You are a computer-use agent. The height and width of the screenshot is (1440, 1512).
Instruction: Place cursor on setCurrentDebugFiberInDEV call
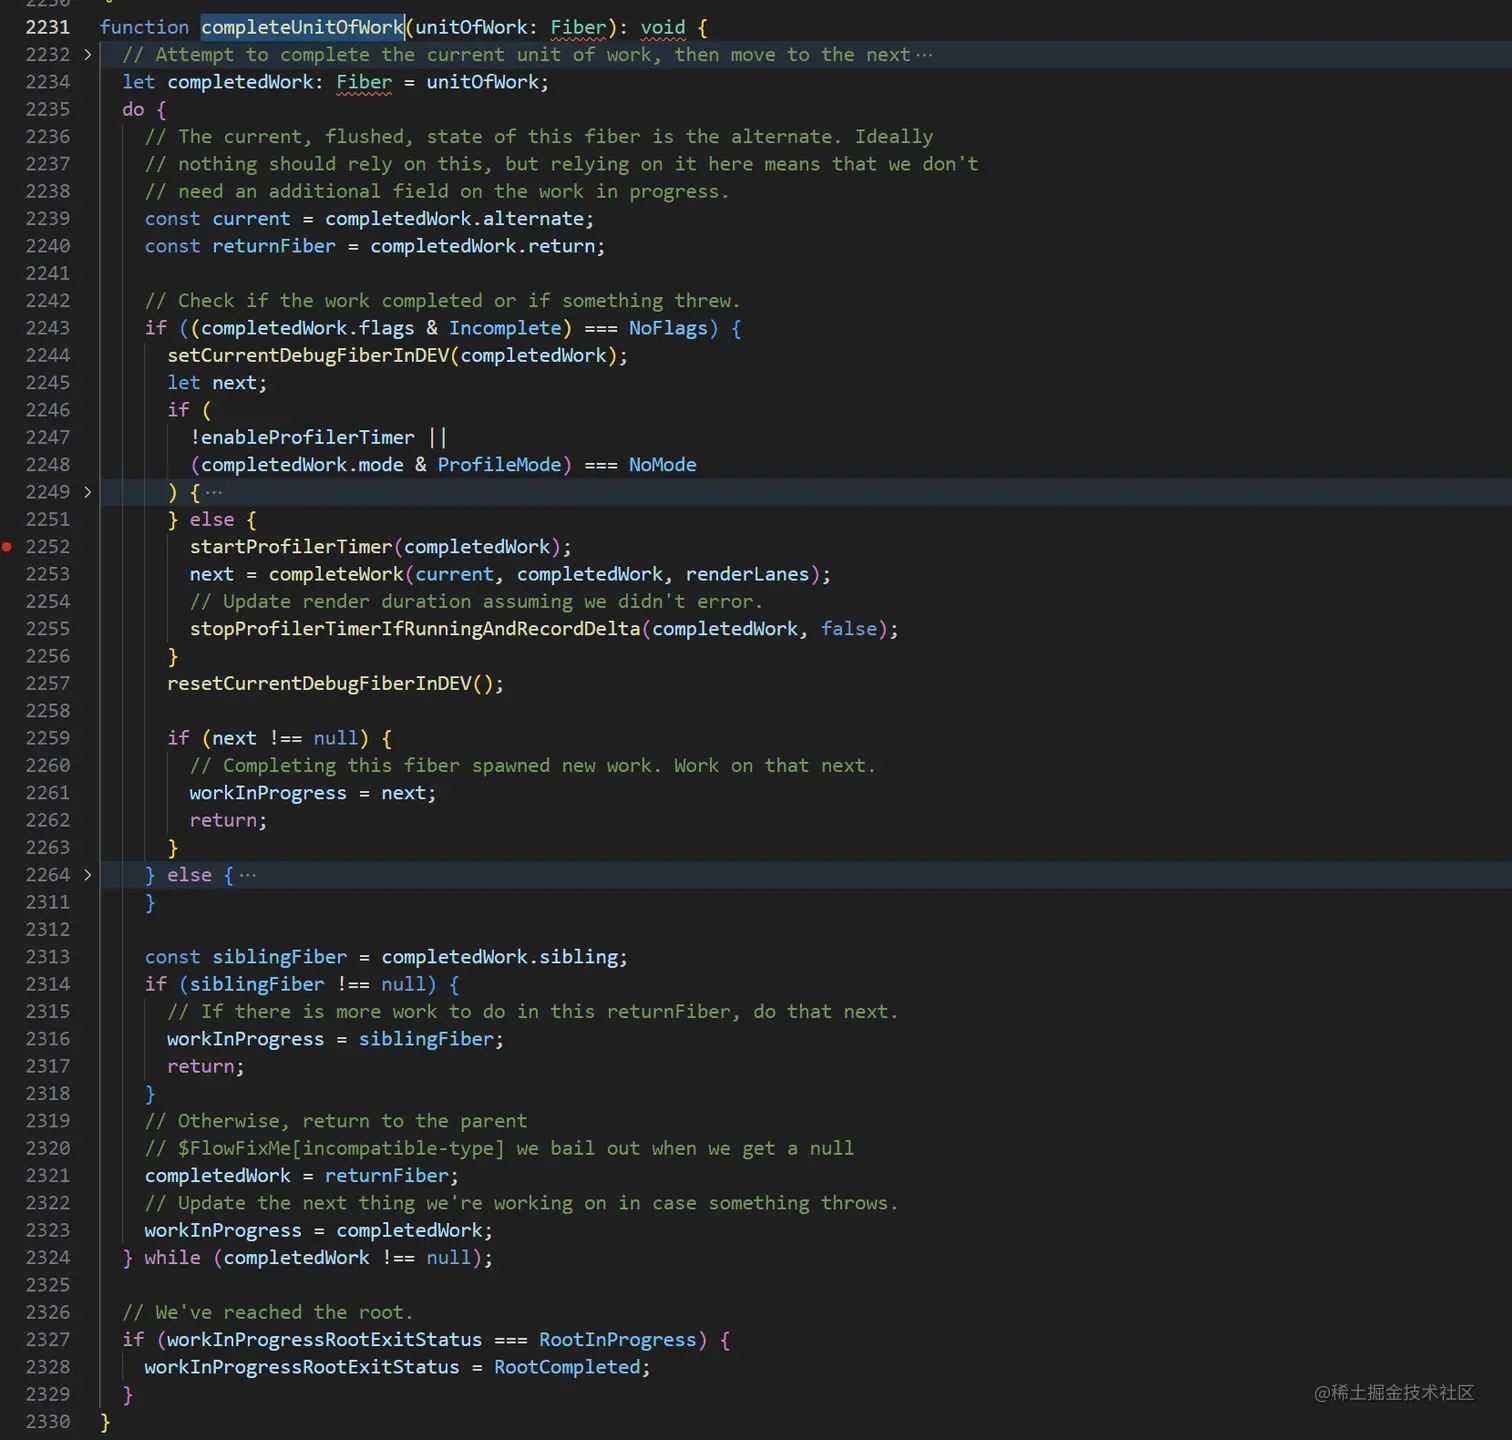click(308, 355)
